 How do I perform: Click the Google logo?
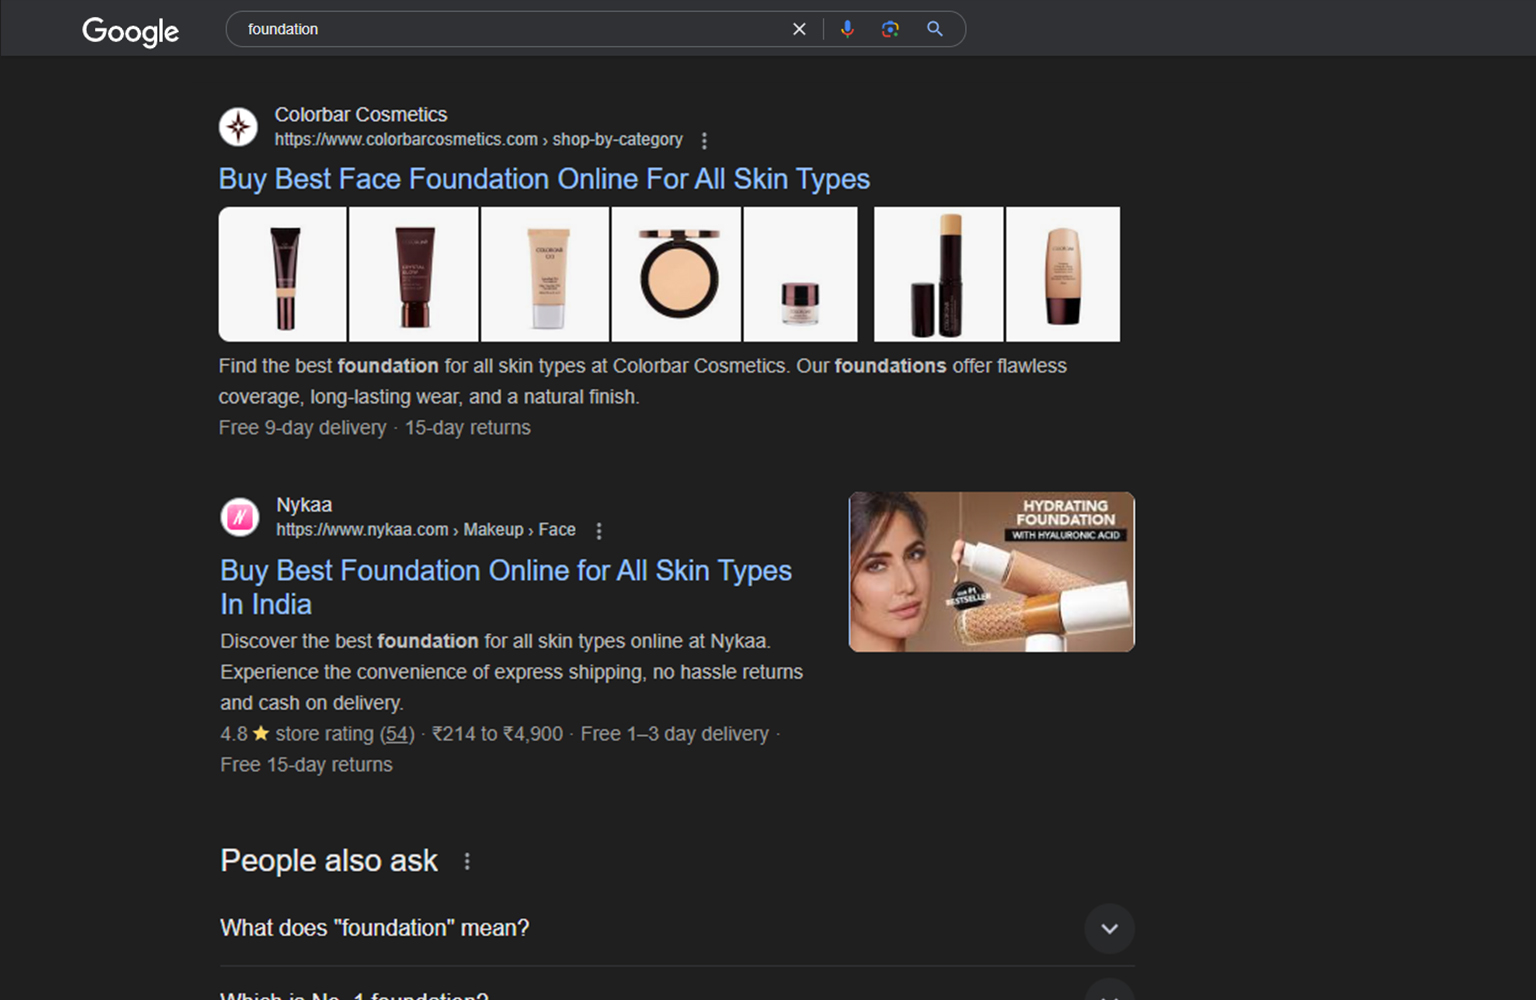point(130,31)
